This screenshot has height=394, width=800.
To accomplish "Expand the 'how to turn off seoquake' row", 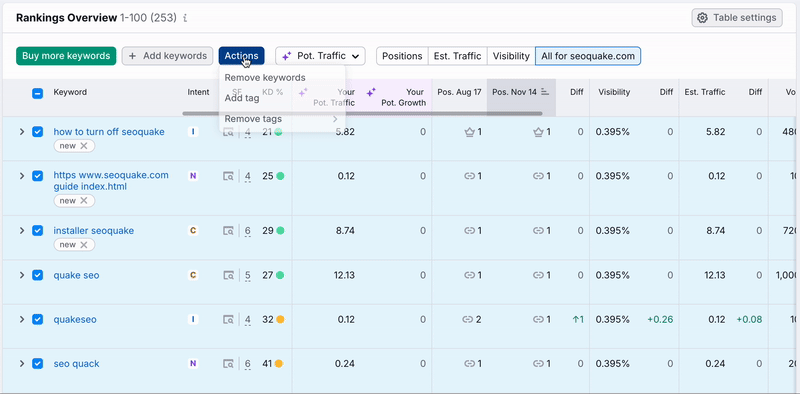I will (21, 132).
